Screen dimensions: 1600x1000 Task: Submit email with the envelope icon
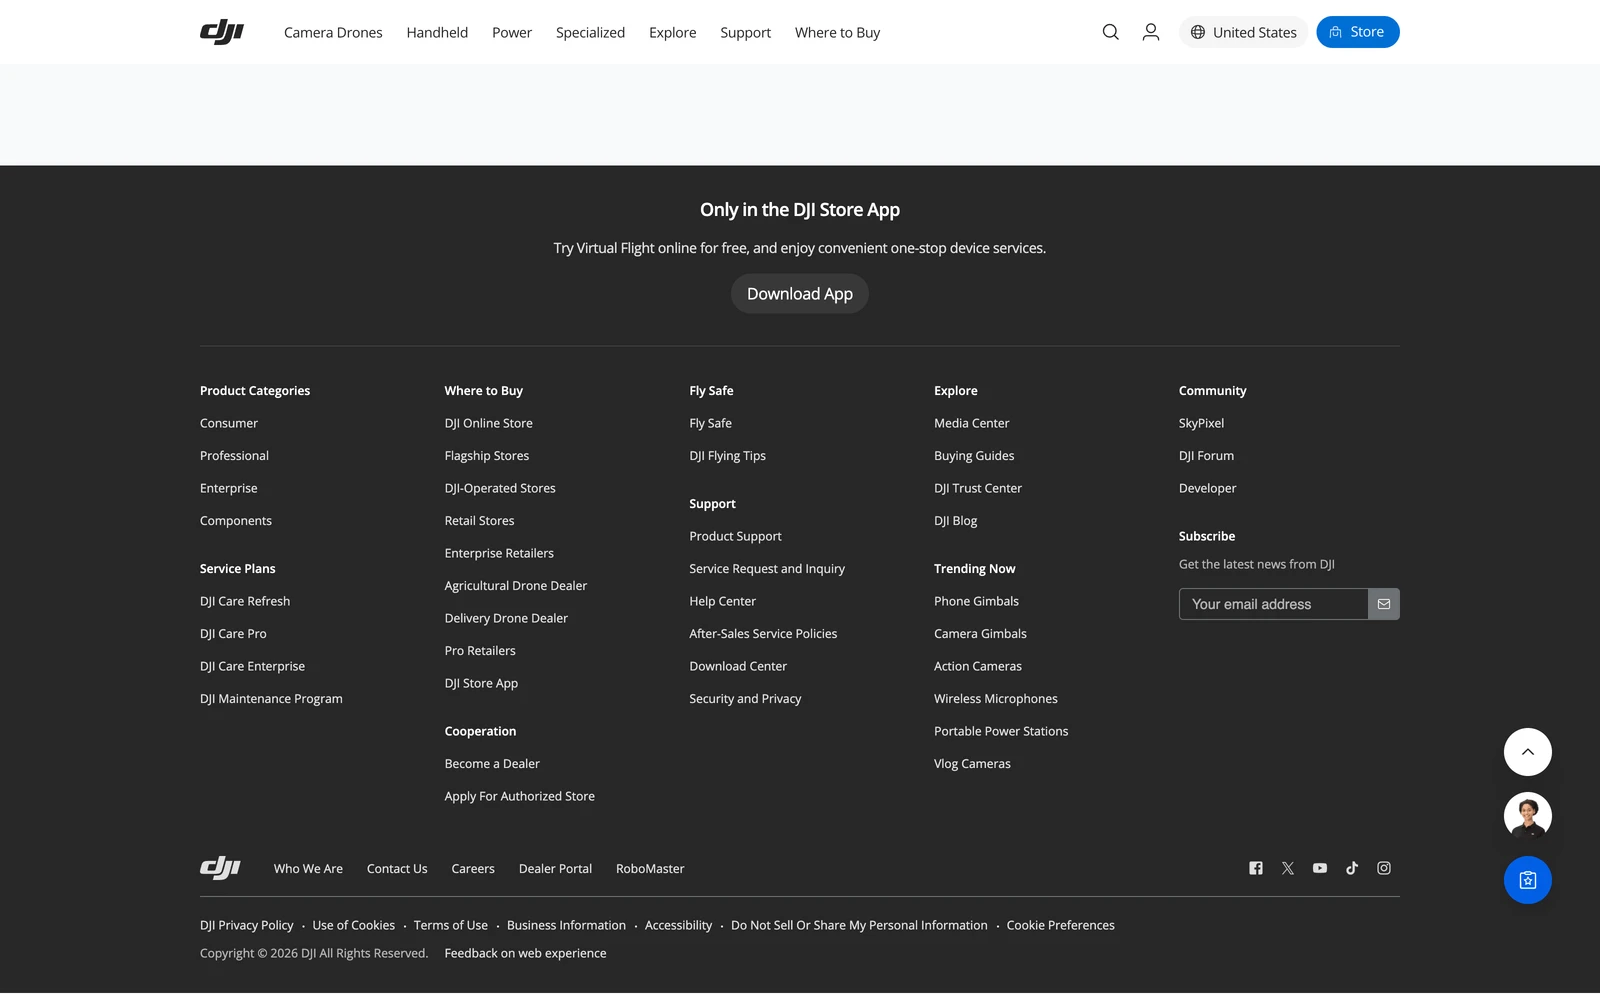(1384, 604)
